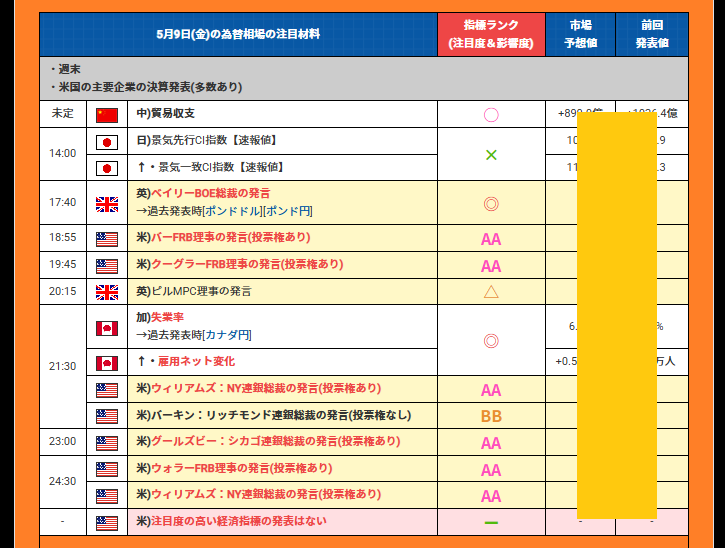Click the 18:55 time cell
The height and width of the screenshot is (548, 725).
pos(63,238)
